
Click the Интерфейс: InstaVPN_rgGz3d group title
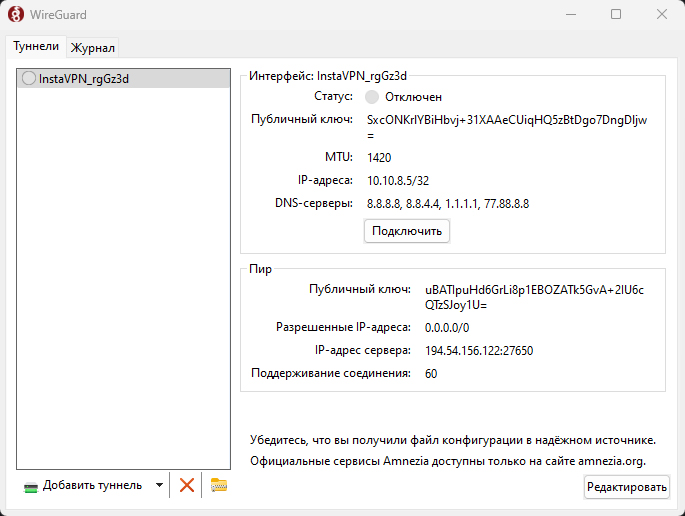pyautogui.click(x=328, y=76)
